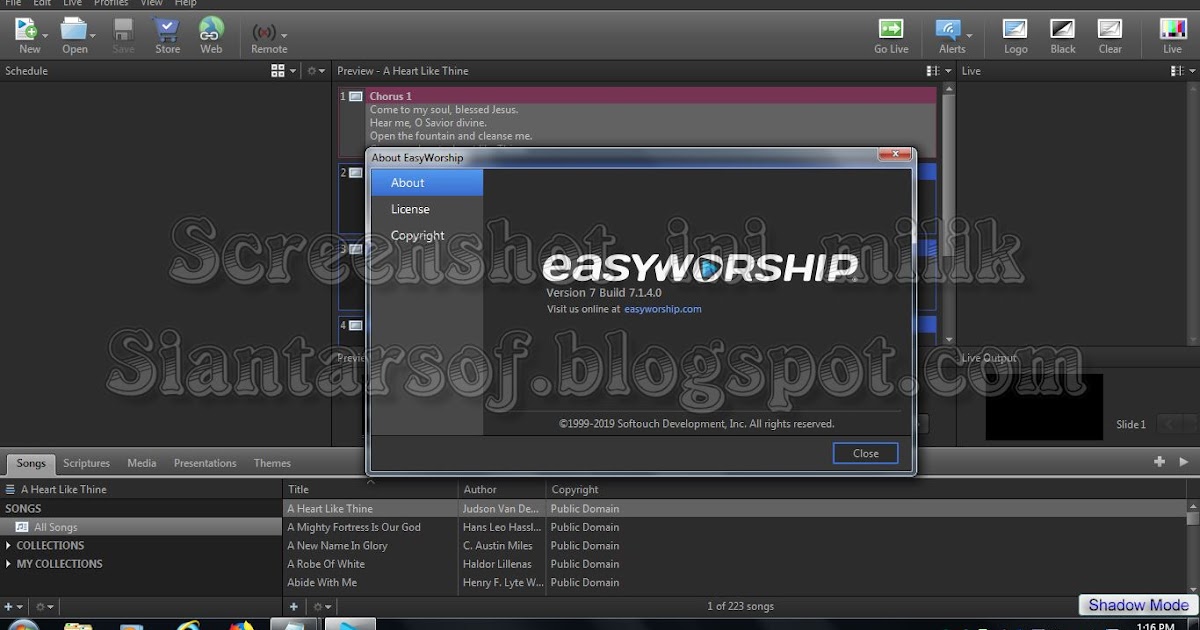Click the Remote broadcast icon
The image size is (1200, 630).
click(x=264, y=32)
